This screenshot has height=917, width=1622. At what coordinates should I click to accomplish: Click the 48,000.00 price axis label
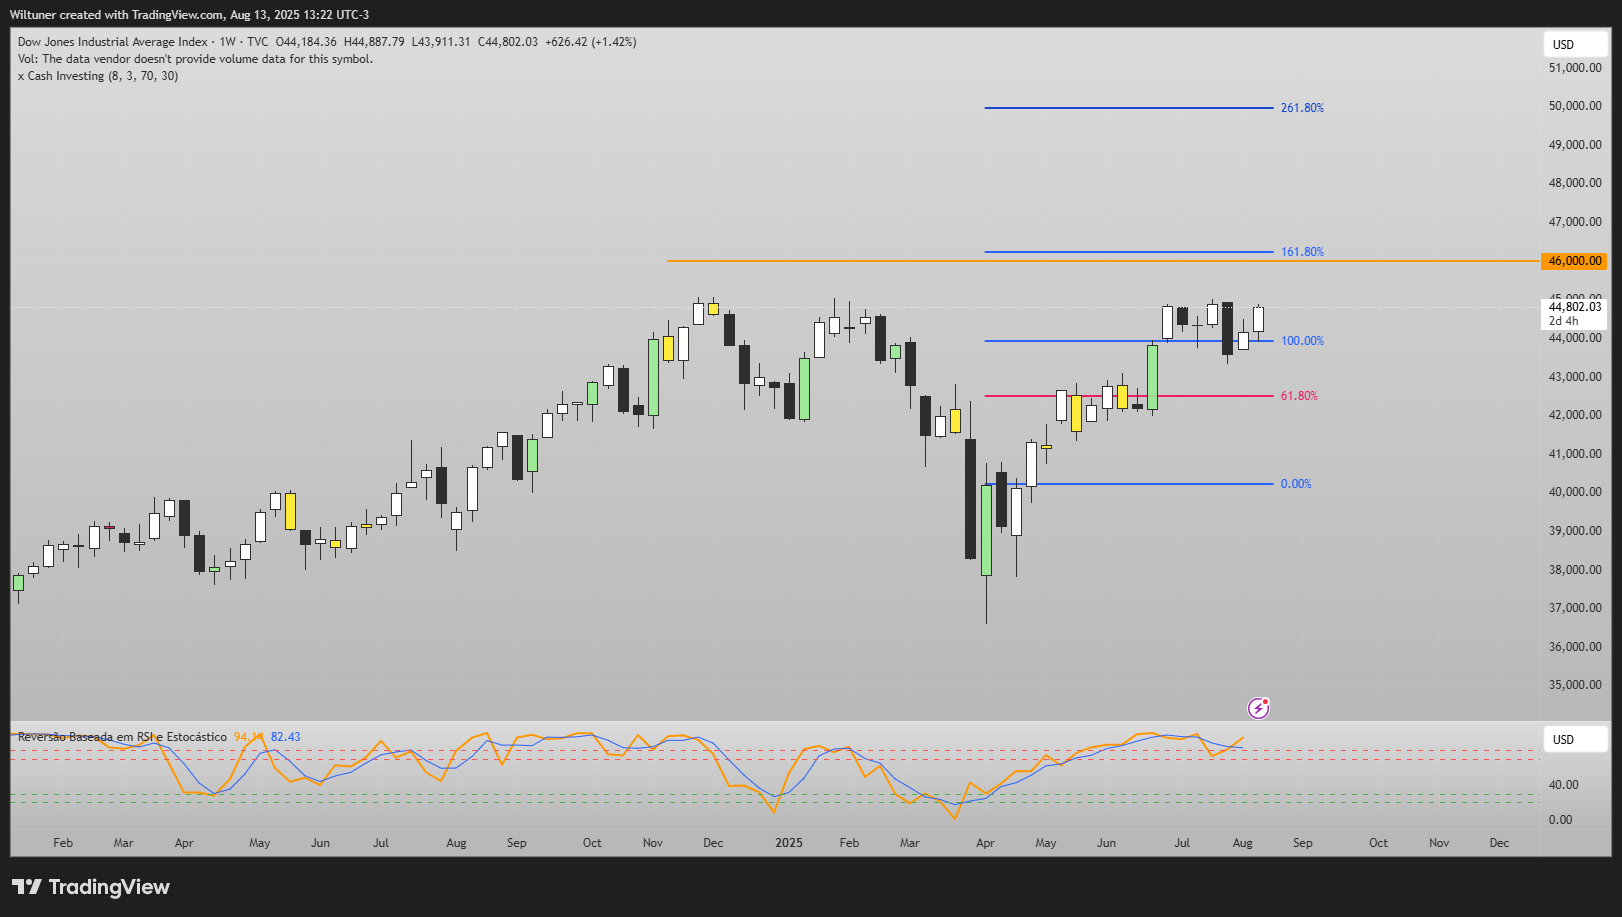pyautogui.click(x=1575, y=183)
